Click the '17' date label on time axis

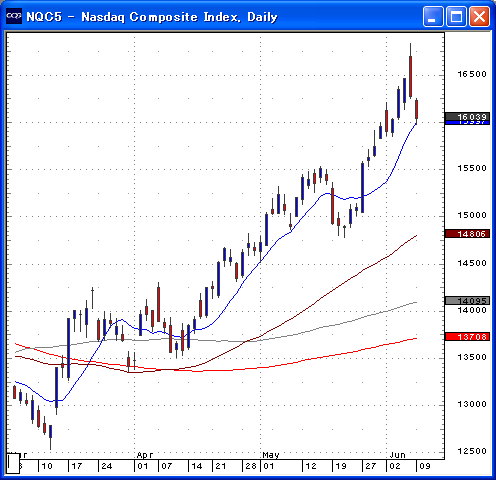77,466
